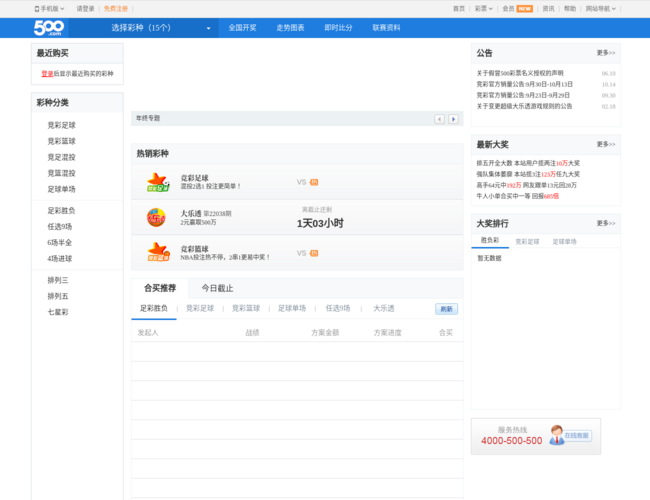Select the 足球单场 tab in 大奖排行

565,242
